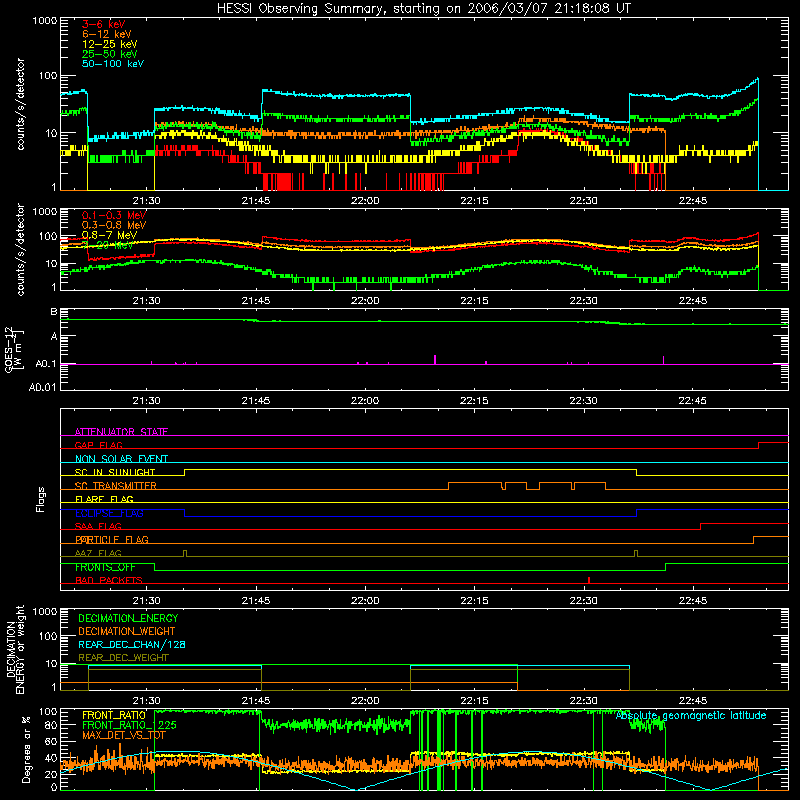Click the REAR_DEC_WEIGHT legend label

pyautogui.click(x=123, y=658)
